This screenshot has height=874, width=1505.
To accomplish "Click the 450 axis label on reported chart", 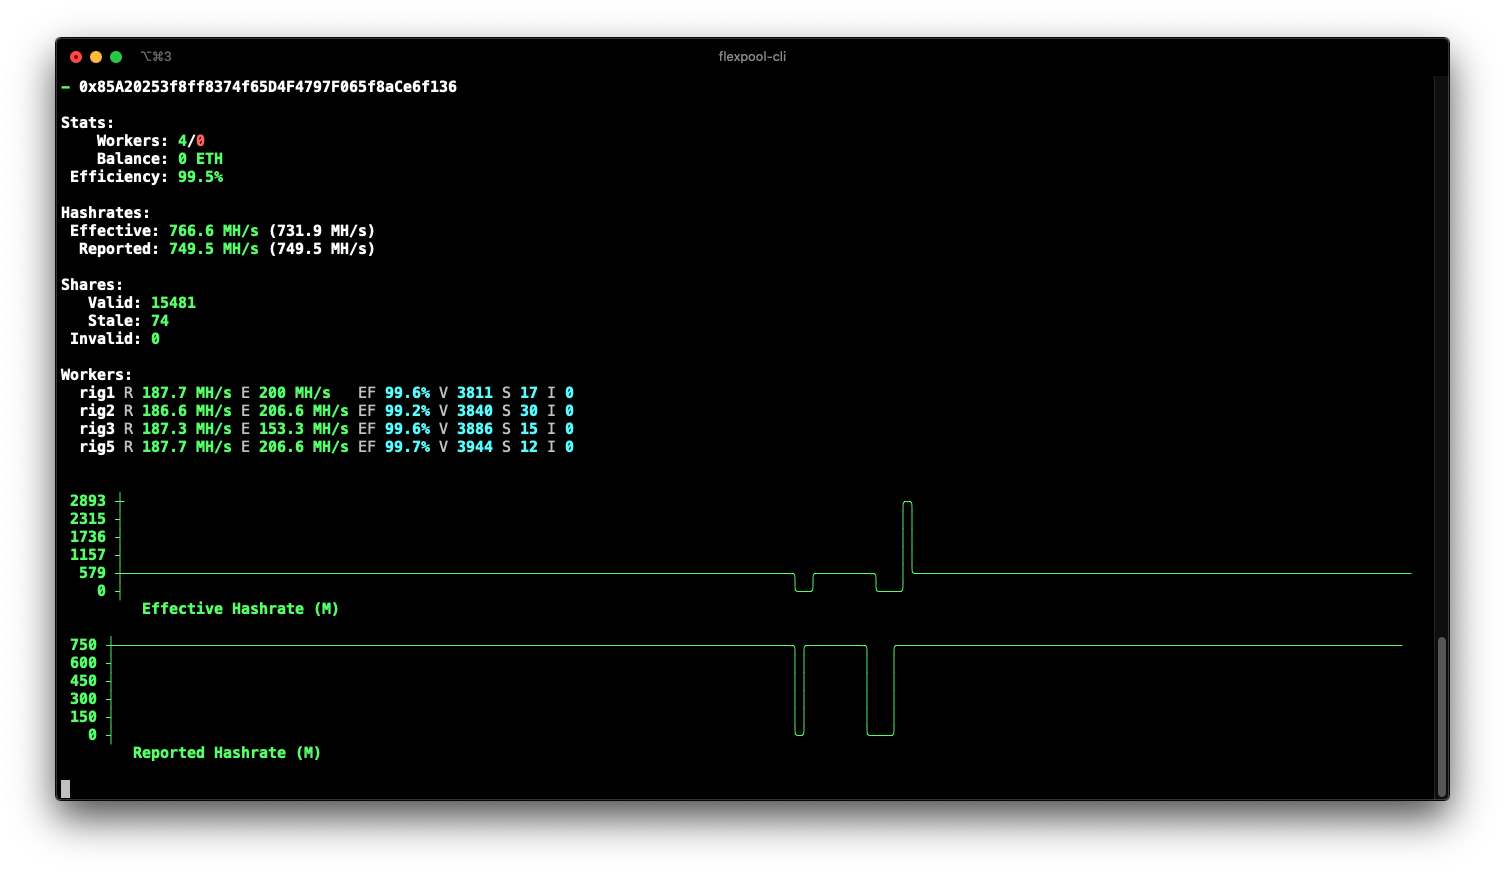I will pyautogui.click(x=83, y=681).
